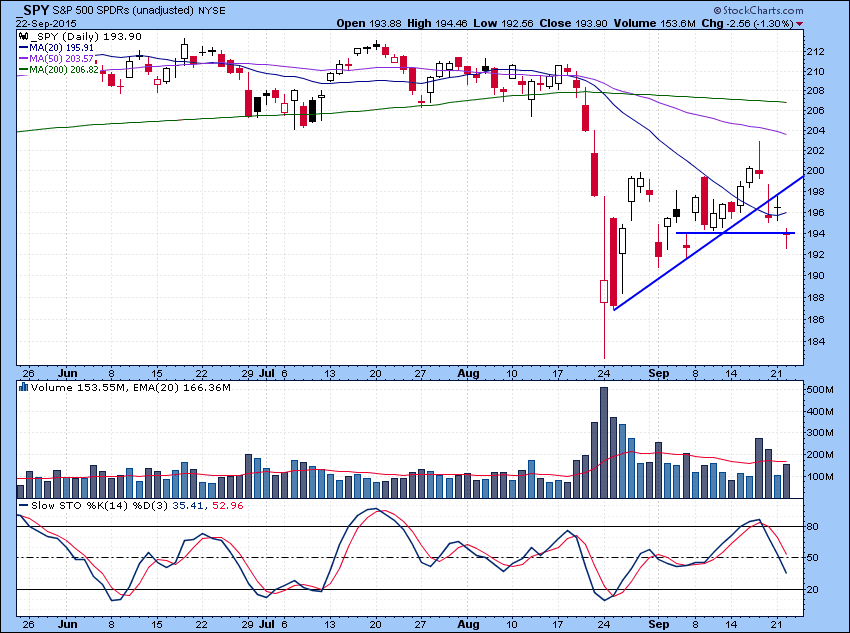850x633 pixels.
Task: Click the 80 level label on stochastic axis
Action: [x=813, y=527]
